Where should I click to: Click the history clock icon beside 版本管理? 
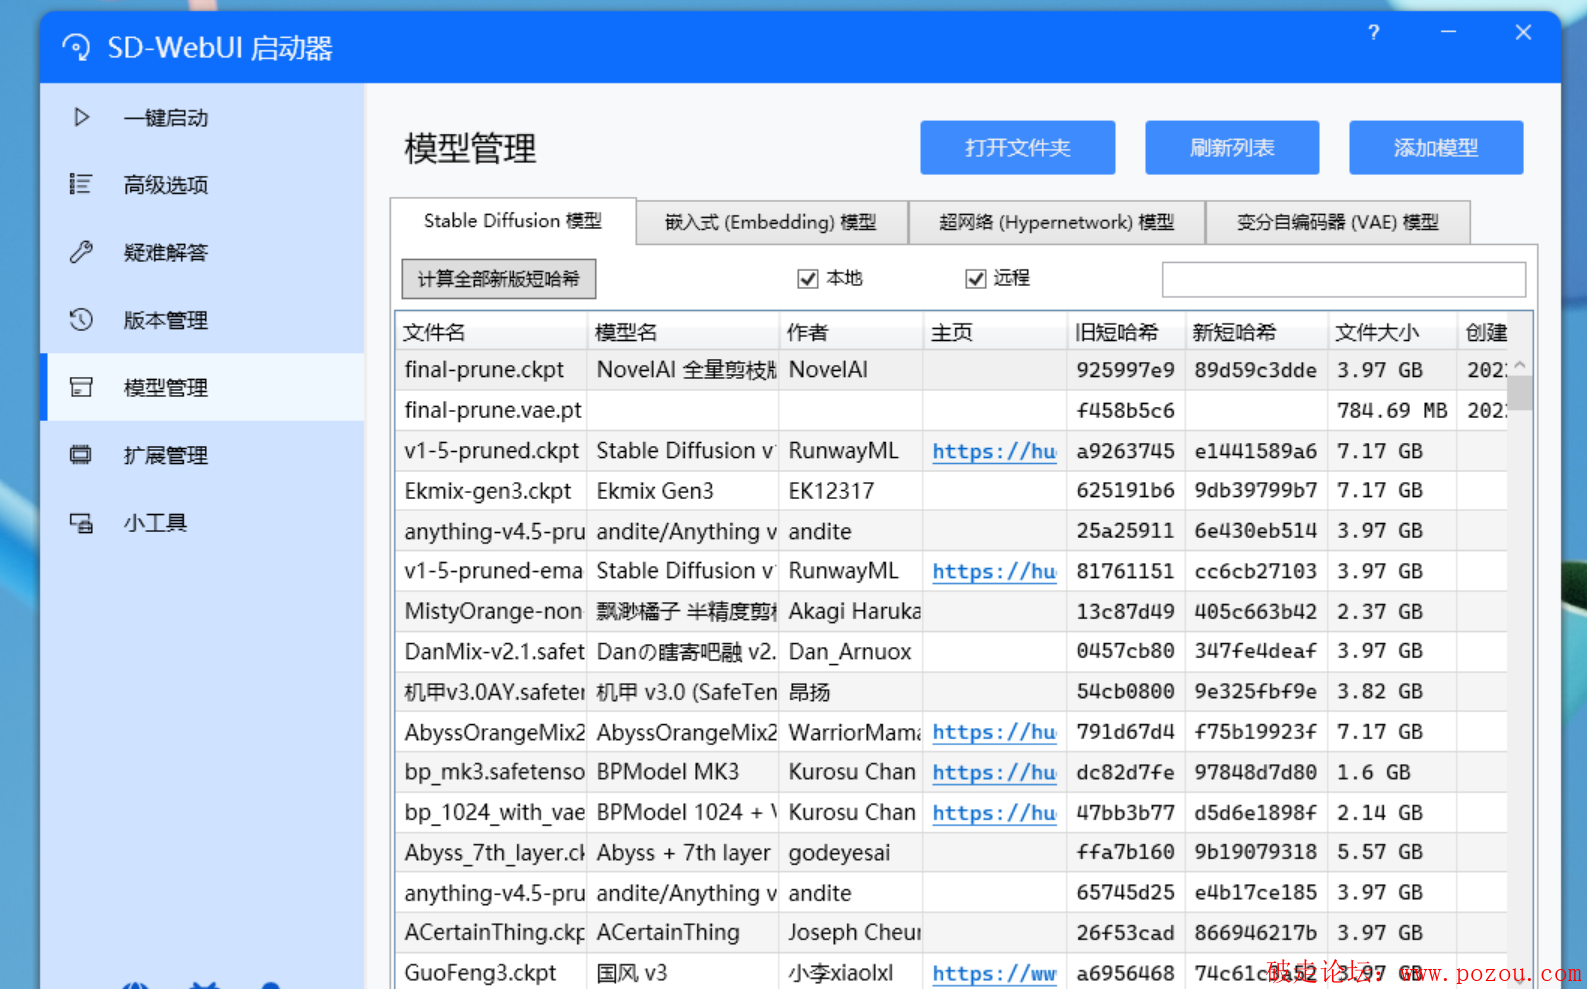point(81,319)
